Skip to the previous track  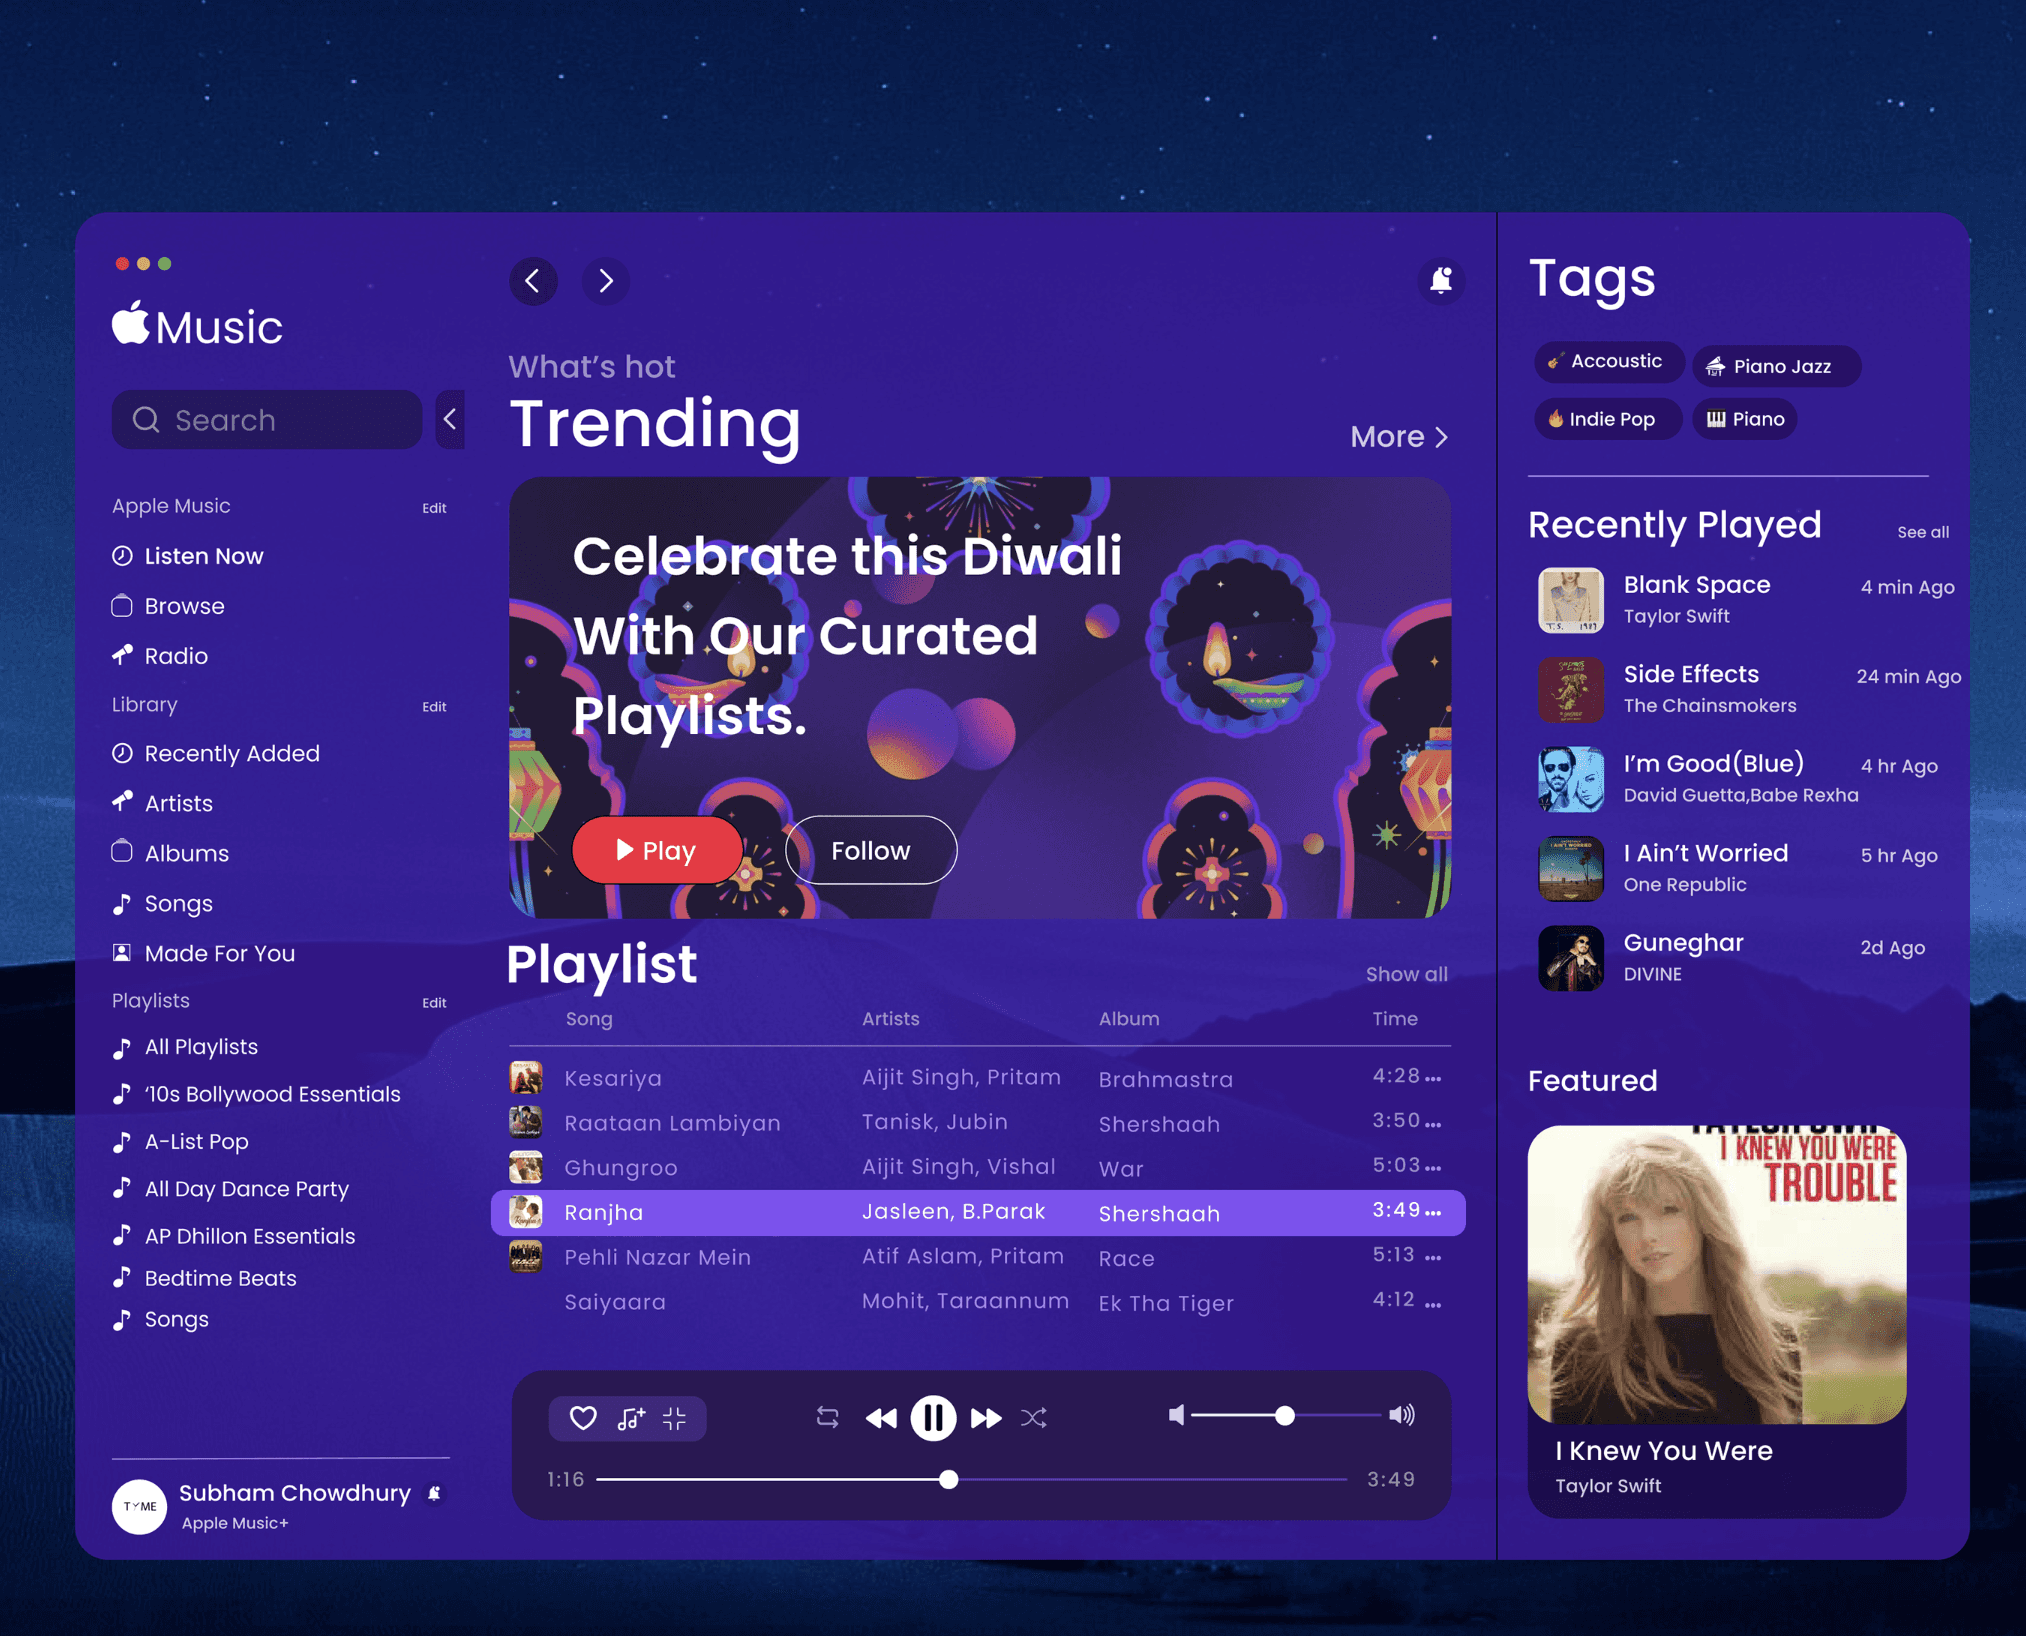click(881, 1418)
